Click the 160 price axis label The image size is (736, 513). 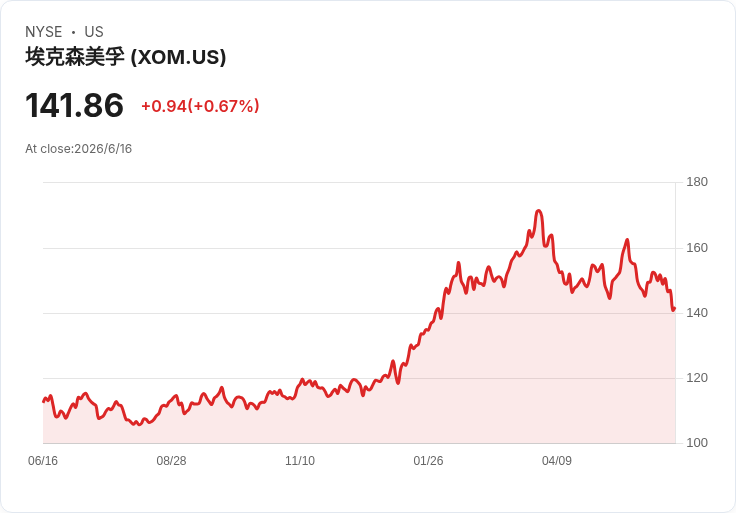[x=697, y=248]
